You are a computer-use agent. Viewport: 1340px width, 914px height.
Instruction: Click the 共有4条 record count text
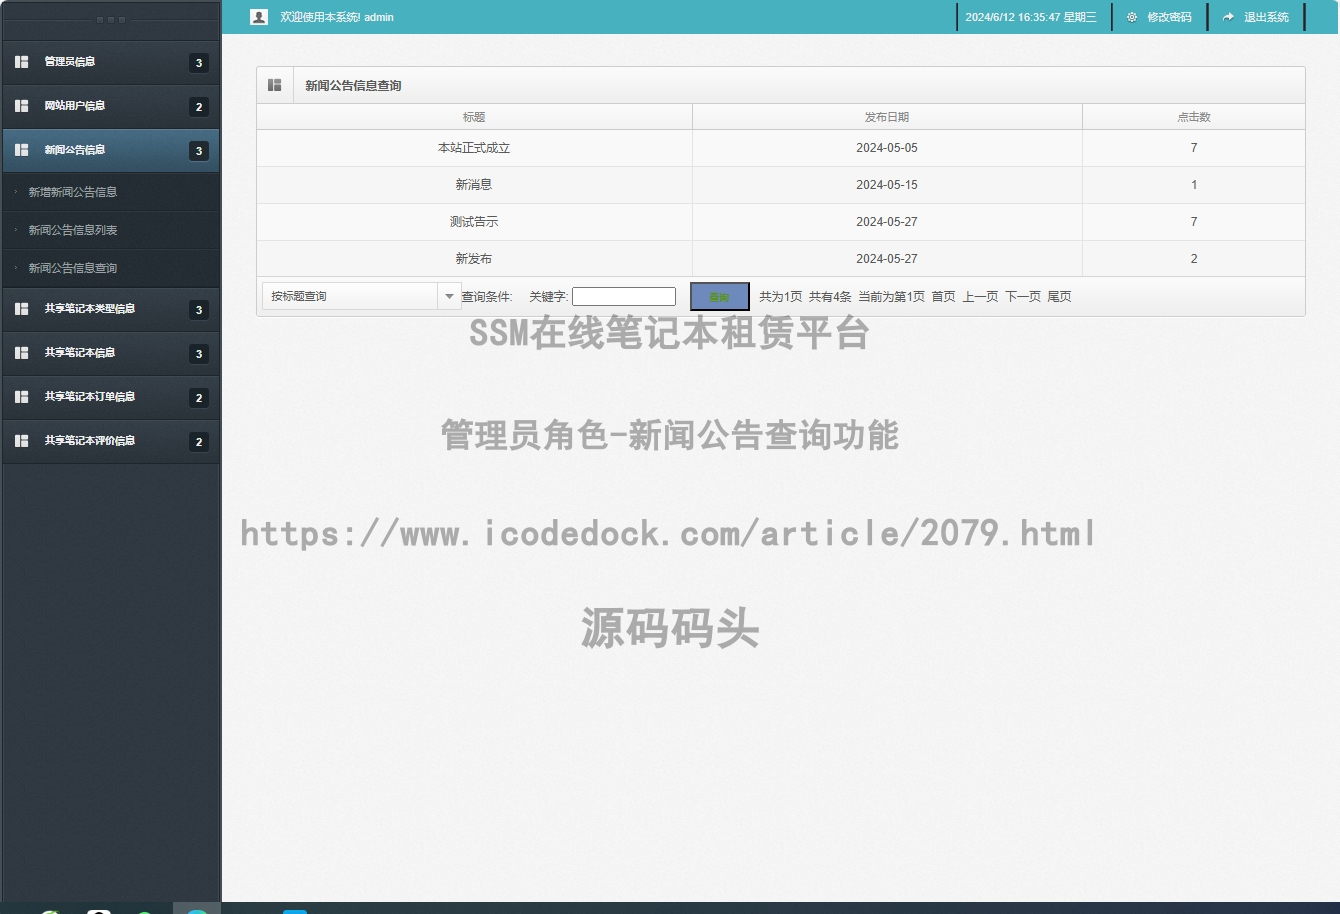pos(830,297)
